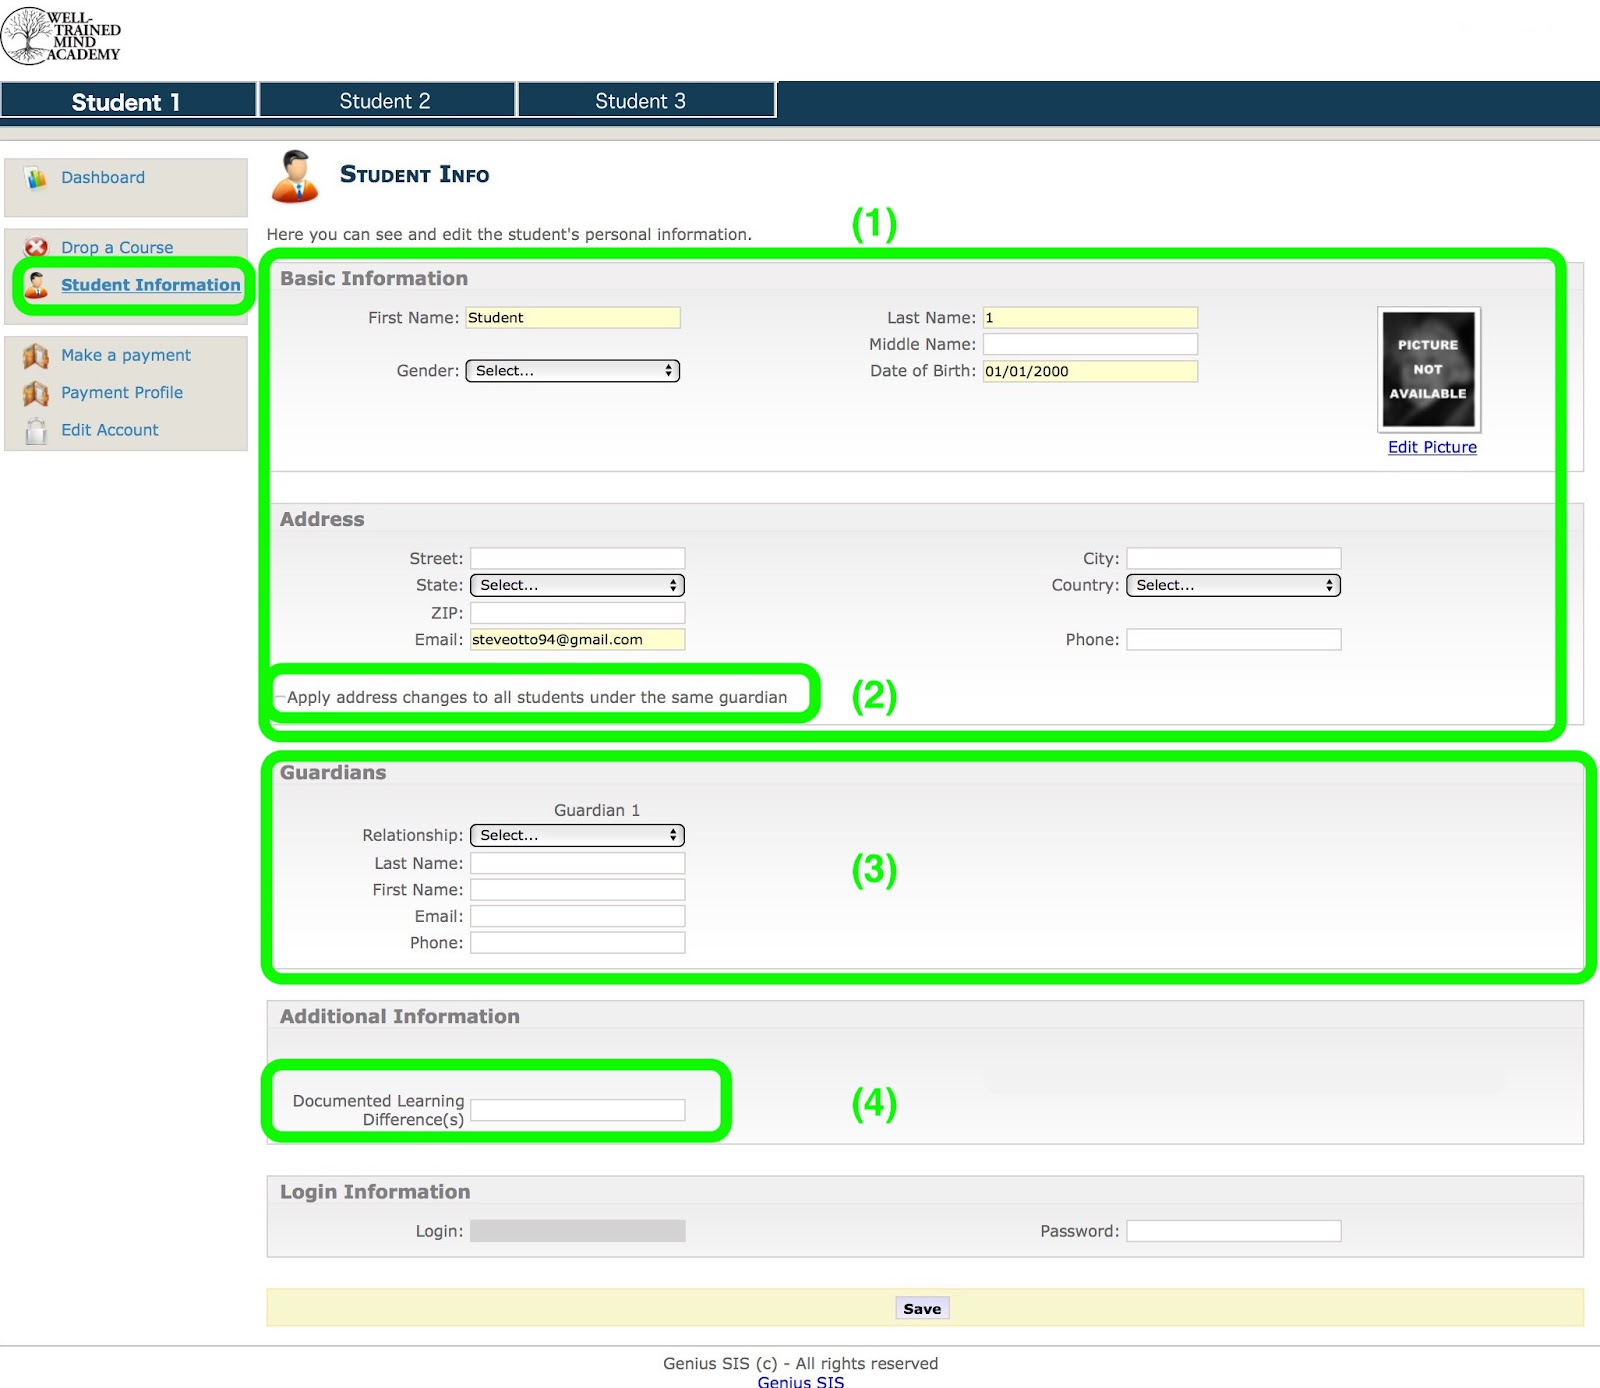Click the Save button
This screenshot has height=1388, width=1600.
click(920, 1308)
